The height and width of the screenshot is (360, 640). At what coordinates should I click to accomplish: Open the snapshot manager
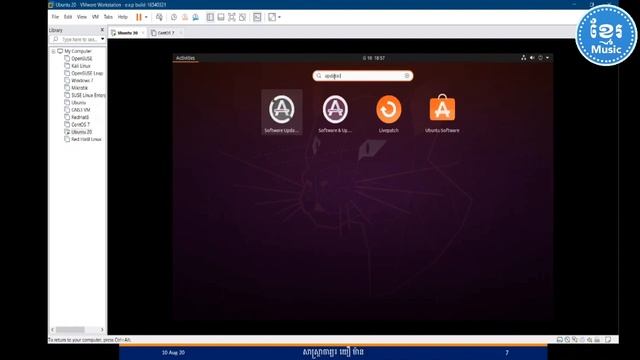(x=196, y=17)
